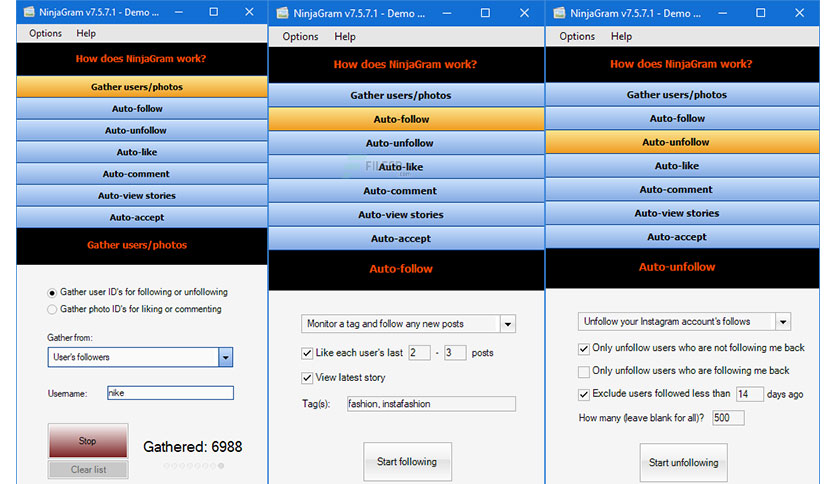This screenshot has width=836, height=484.
Task: Click the 'Start unfollowing' button
Action: point(684,463)
